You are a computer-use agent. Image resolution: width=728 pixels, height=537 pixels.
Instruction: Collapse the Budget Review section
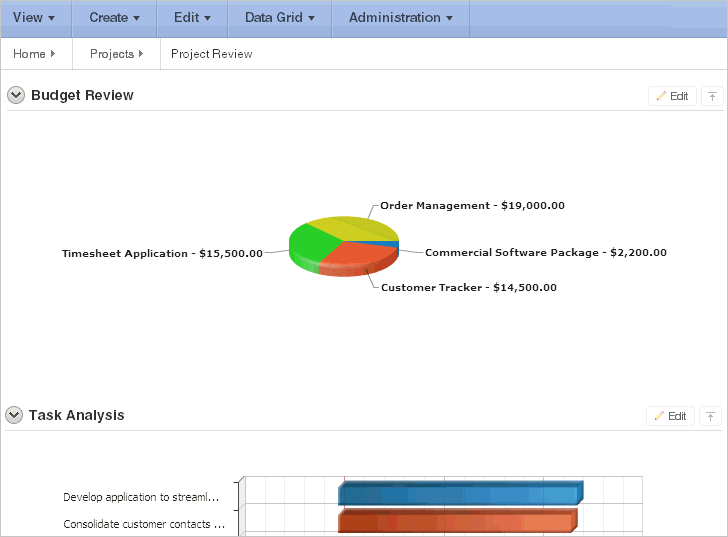[16, 95]
